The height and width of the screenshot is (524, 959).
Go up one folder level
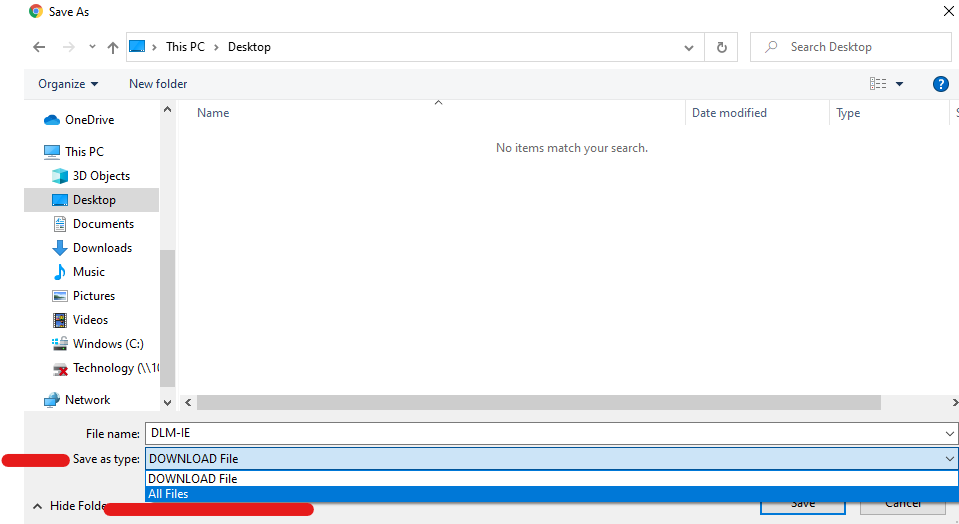click(113, 47)
